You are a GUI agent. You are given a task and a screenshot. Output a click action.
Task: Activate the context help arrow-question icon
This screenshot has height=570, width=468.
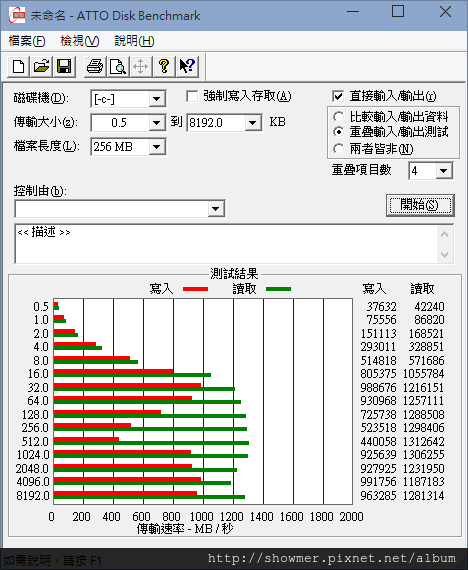point(187,67)
